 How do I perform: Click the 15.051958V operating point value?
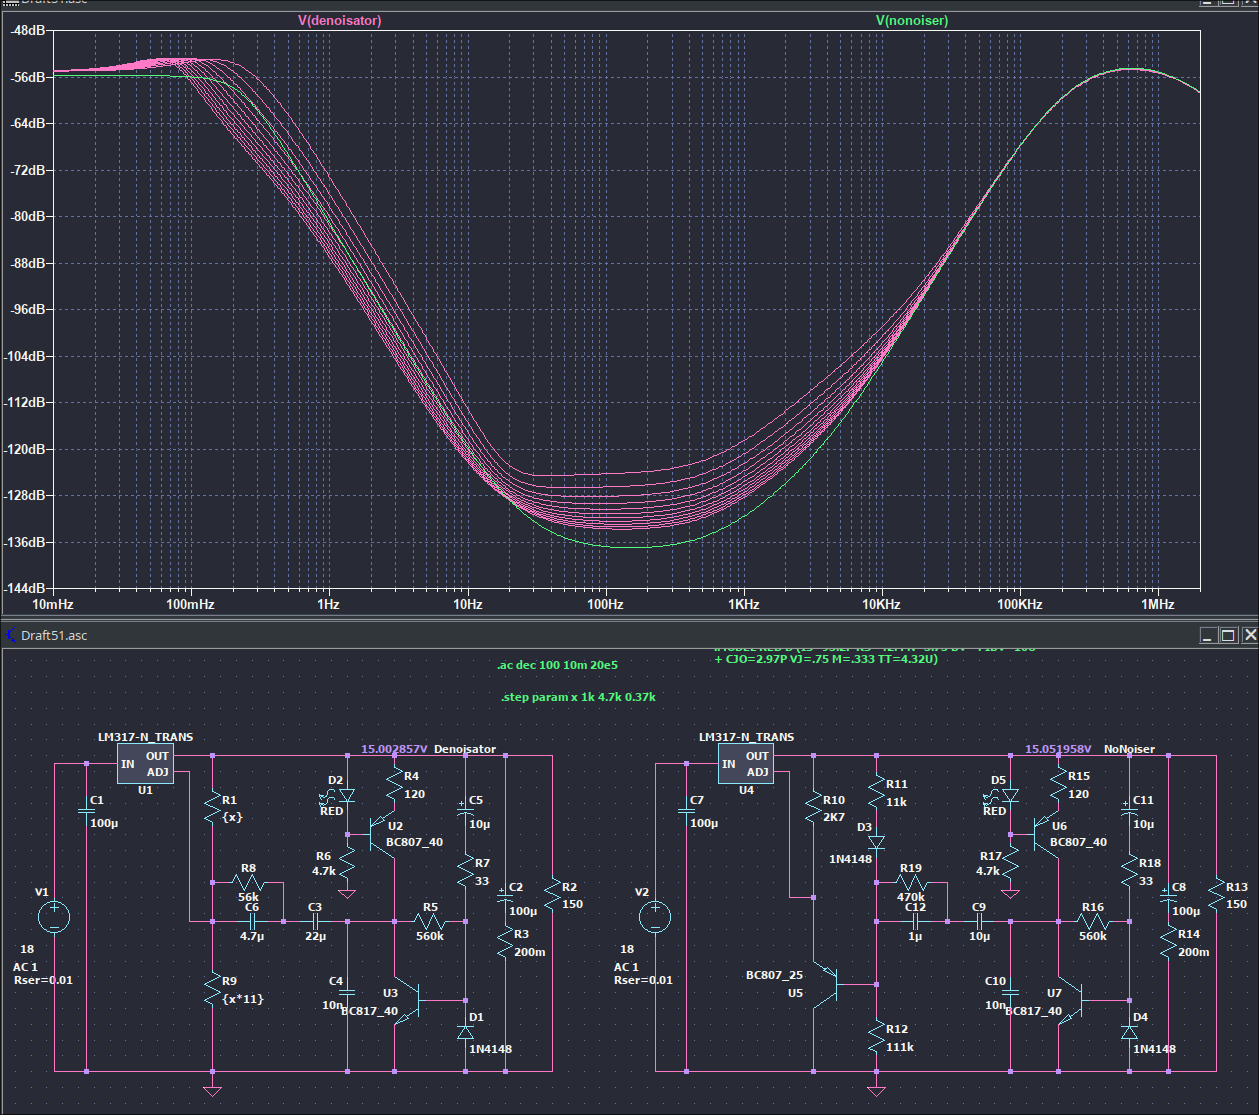[x=1058, y=749]
